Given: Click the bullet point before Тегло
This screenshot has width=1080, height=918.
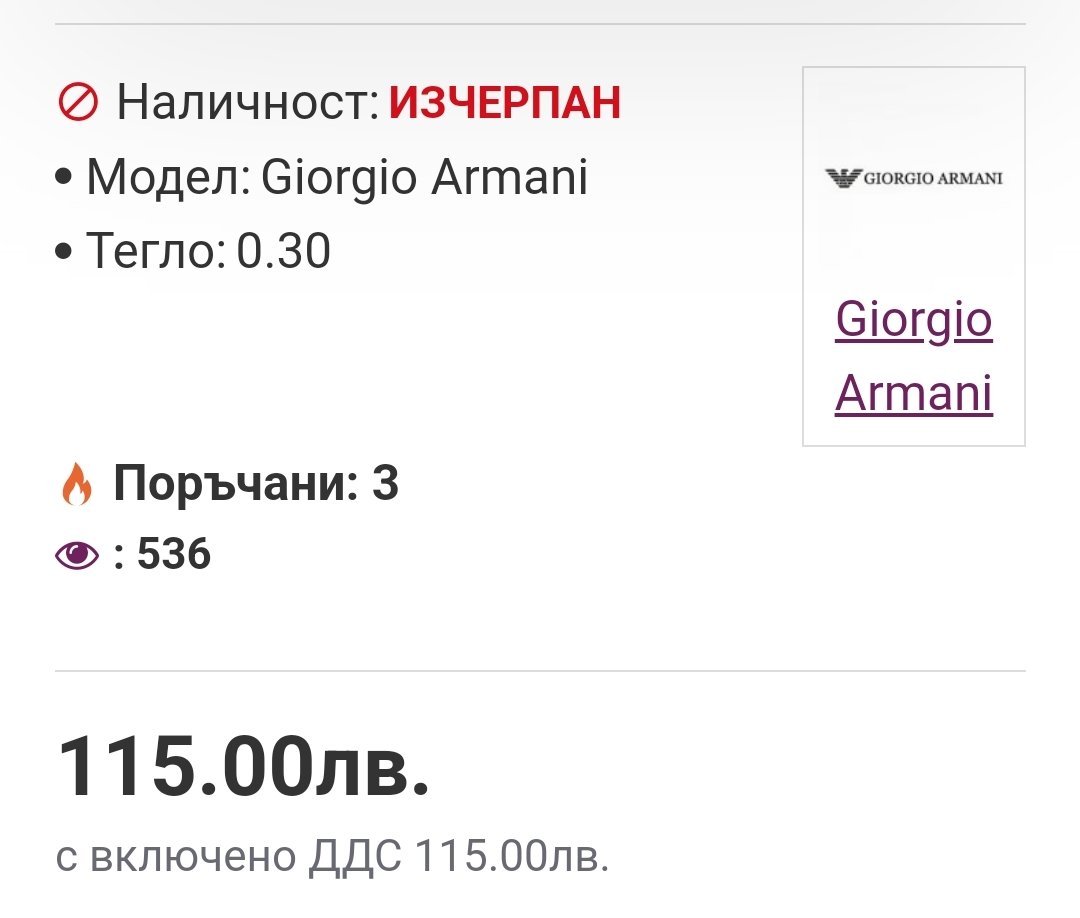Looking at the screenshot, I should pyautogui.click(x=66, y=252).
